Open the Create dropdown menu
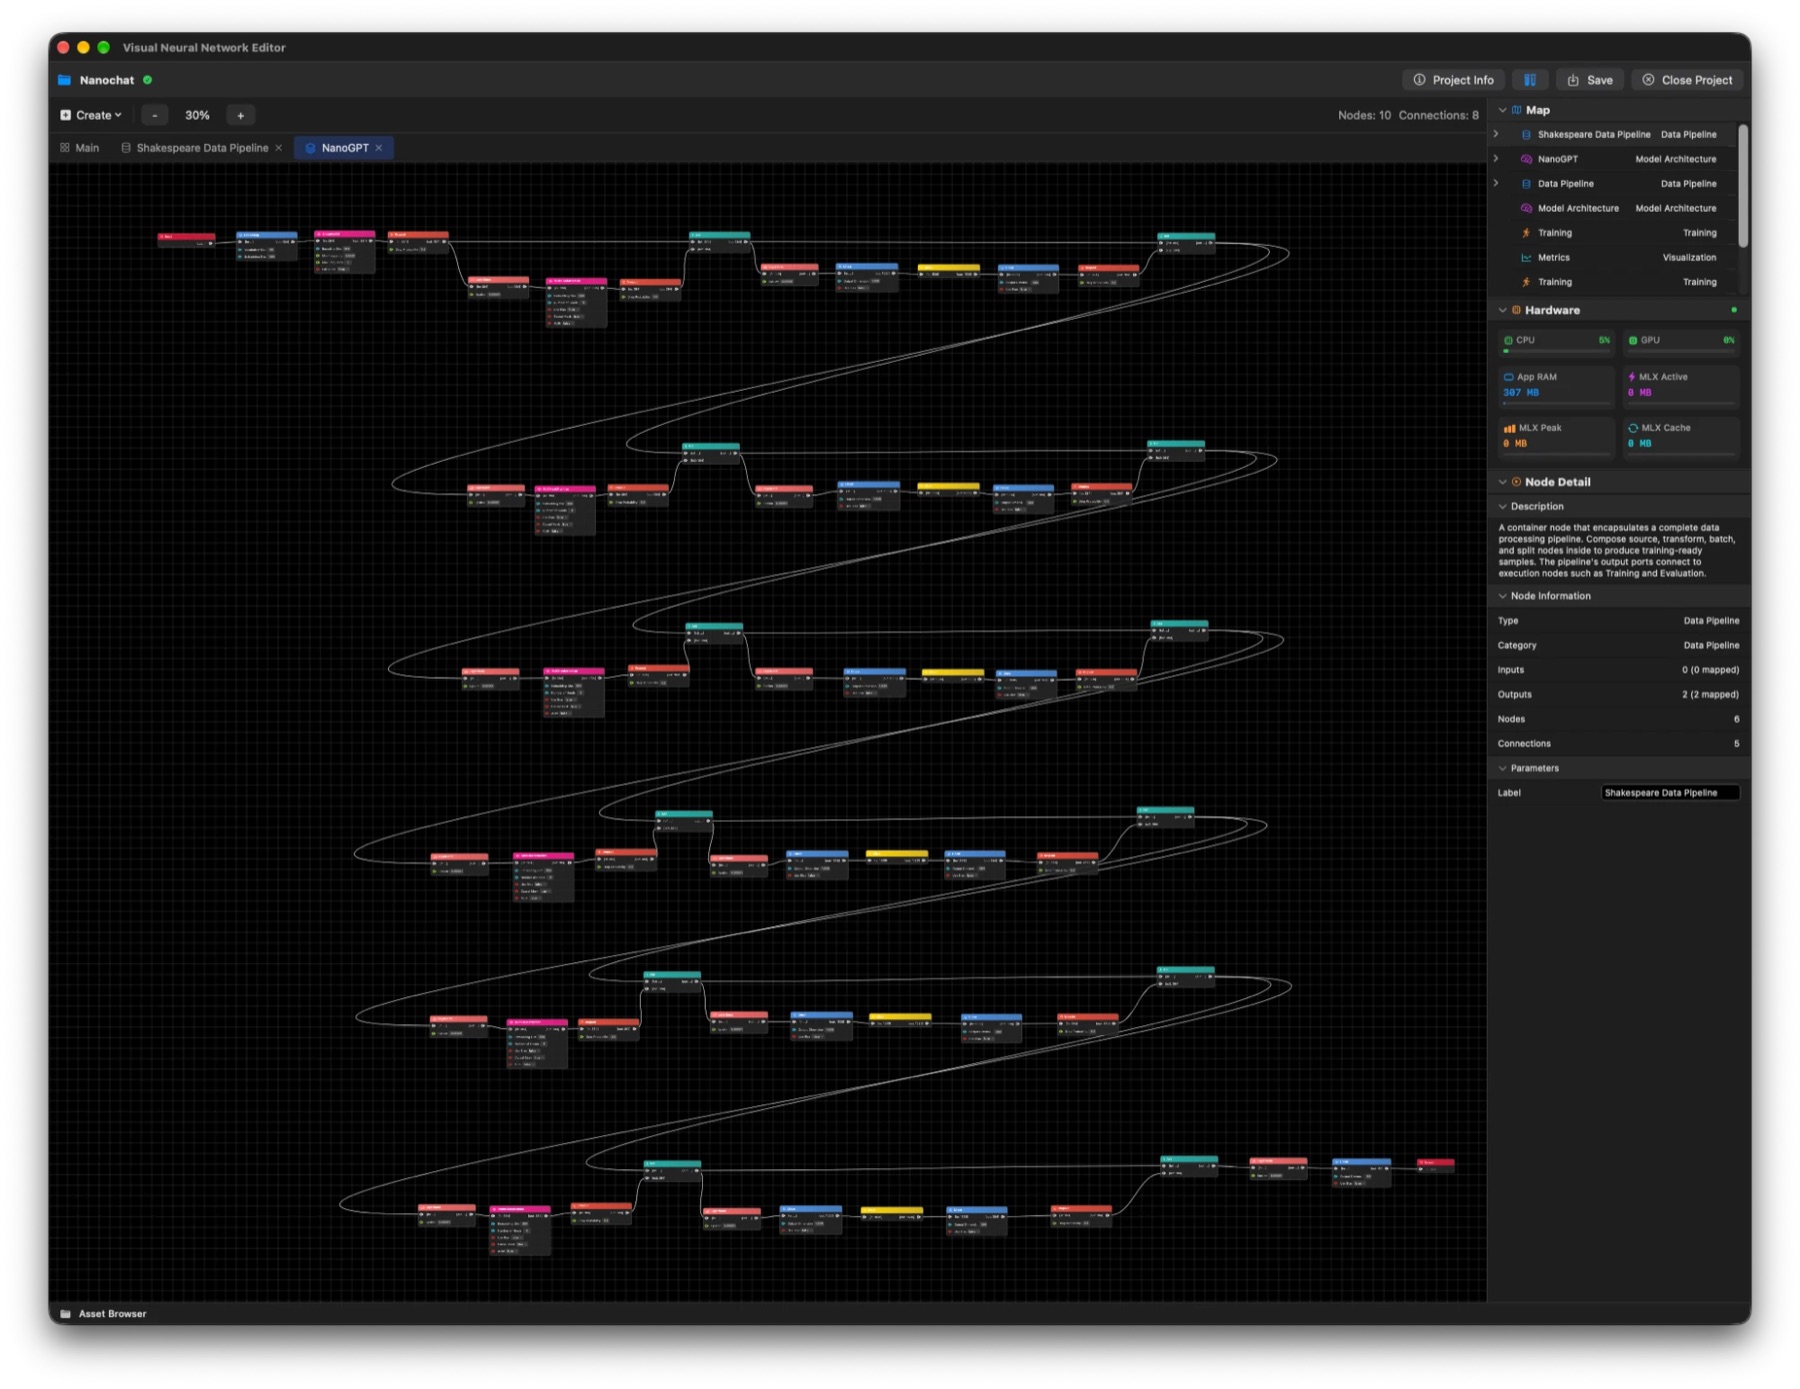 91,115
